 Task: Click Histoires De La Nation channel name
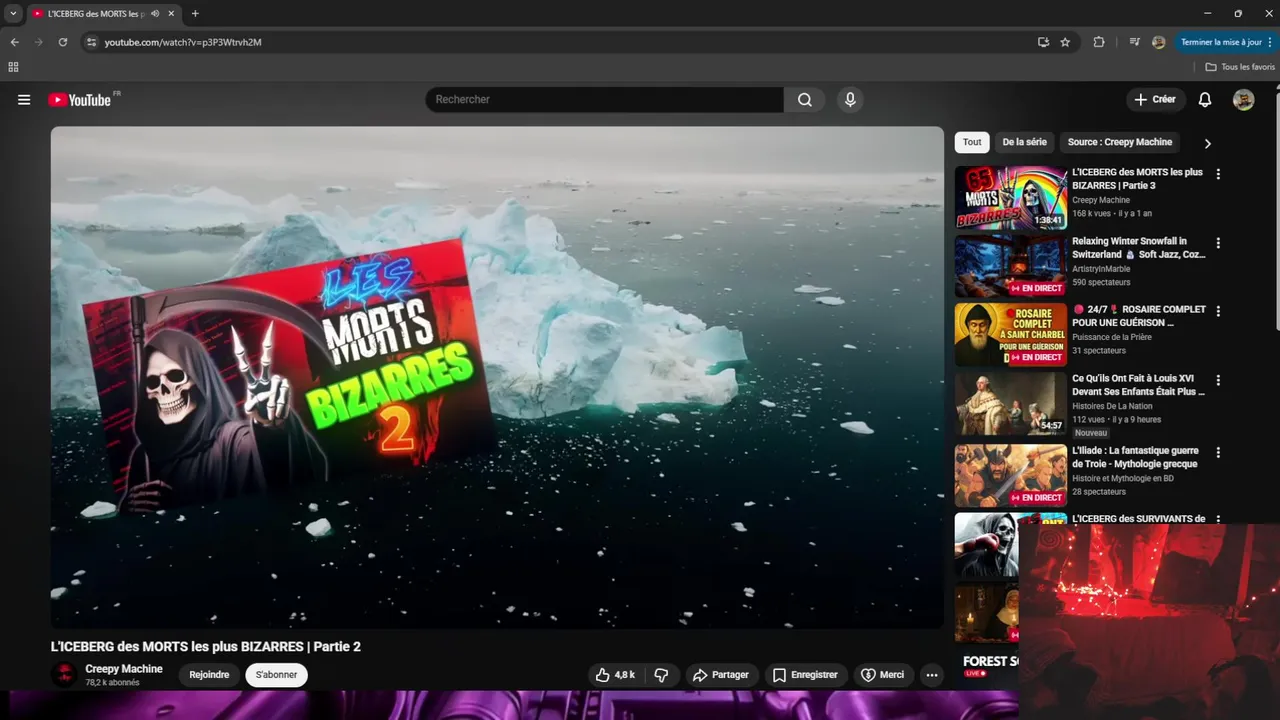pyautogui.click(x=1112, y=406)
